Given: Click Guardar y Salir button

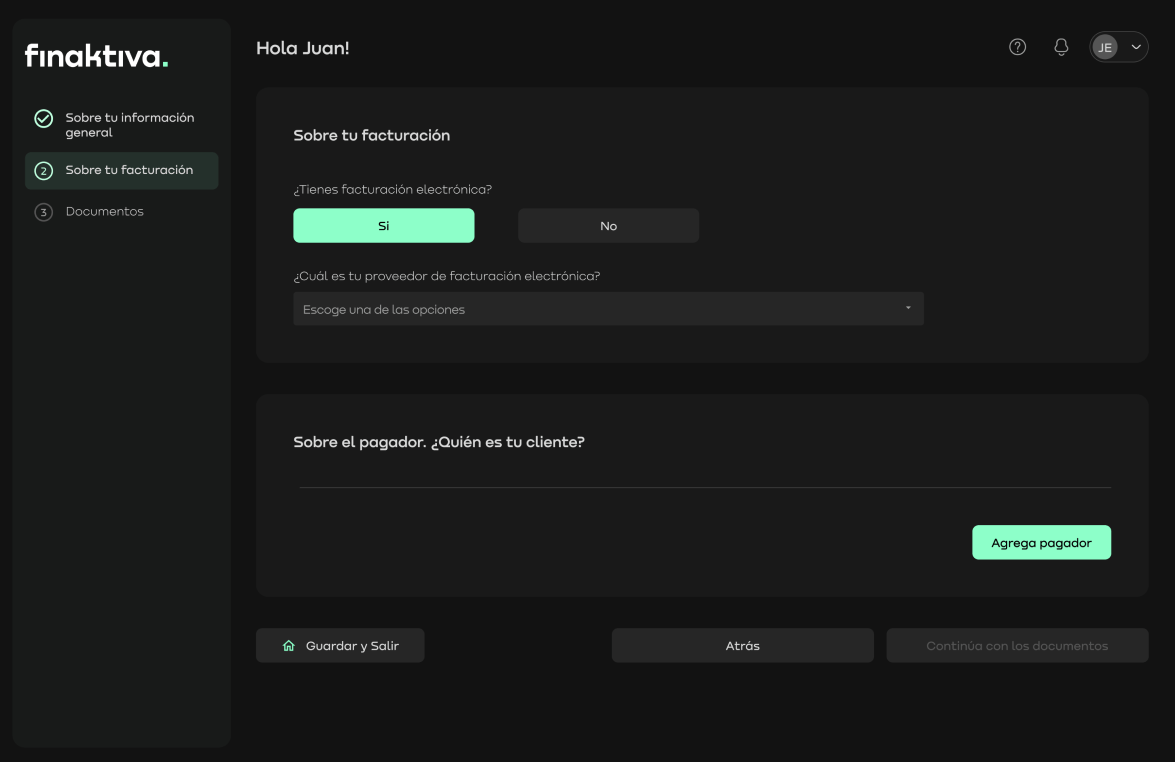Looking at the screenshot, I should (x=340, y=645).
